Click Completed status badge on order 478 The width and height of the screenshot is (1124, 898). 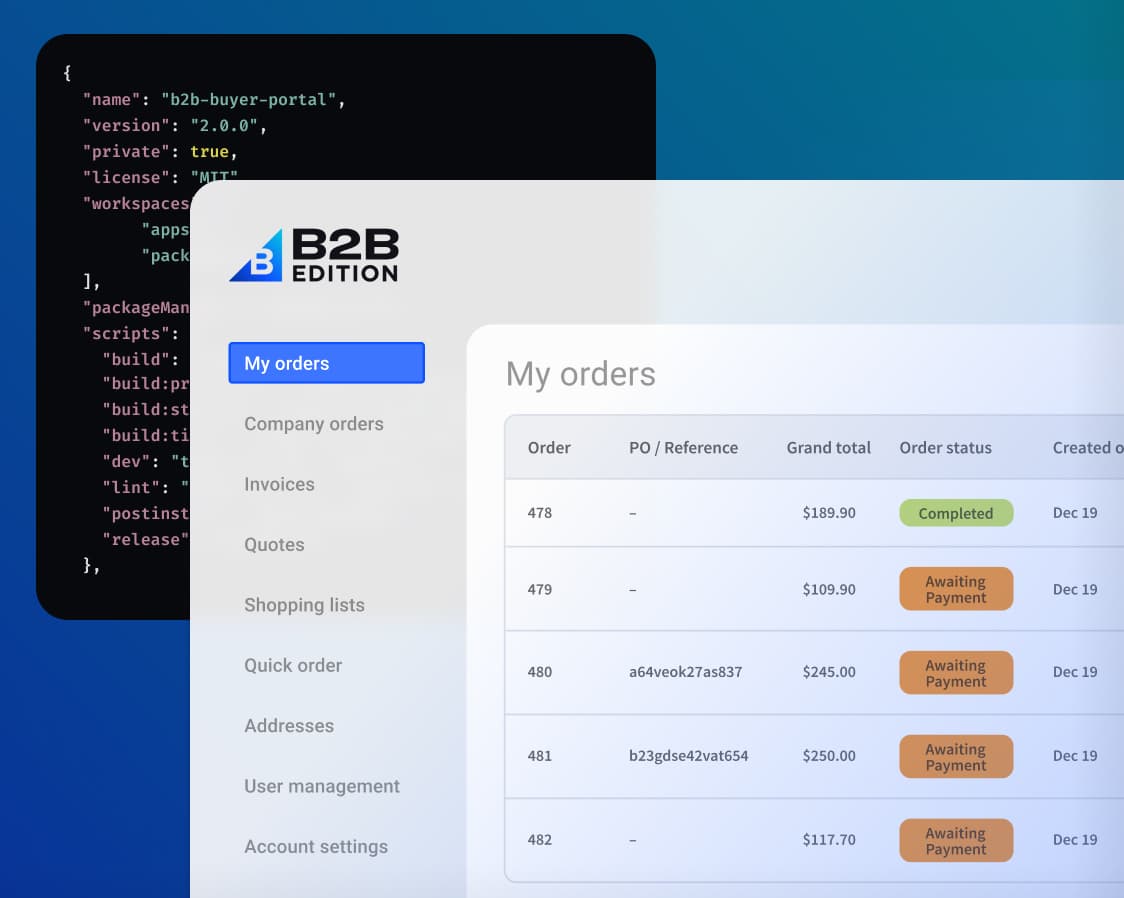point(955,513)
